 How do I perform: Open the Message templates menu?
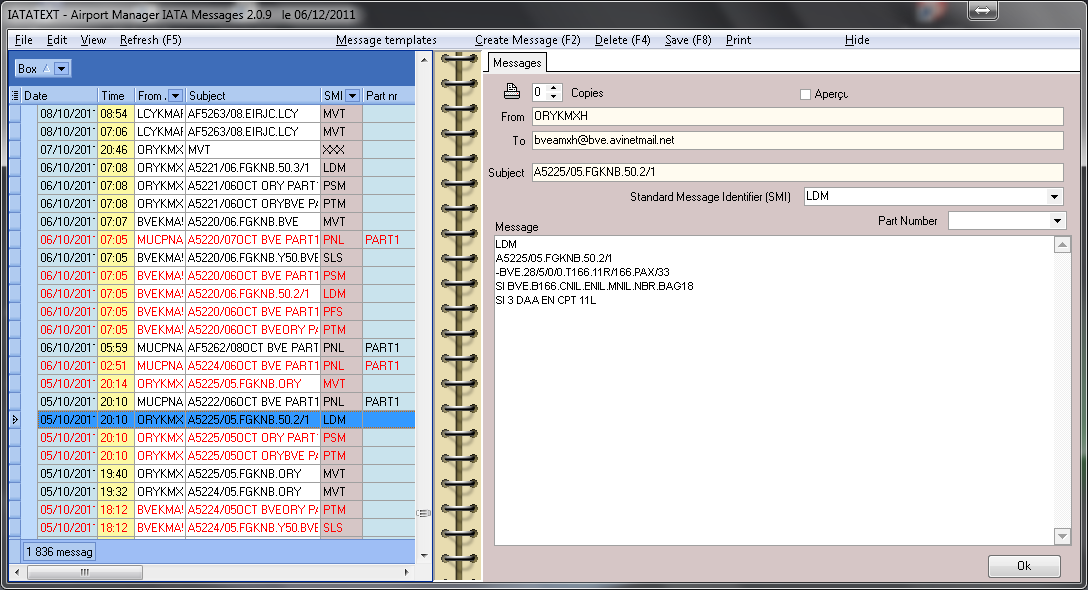(x=386, y=40)
